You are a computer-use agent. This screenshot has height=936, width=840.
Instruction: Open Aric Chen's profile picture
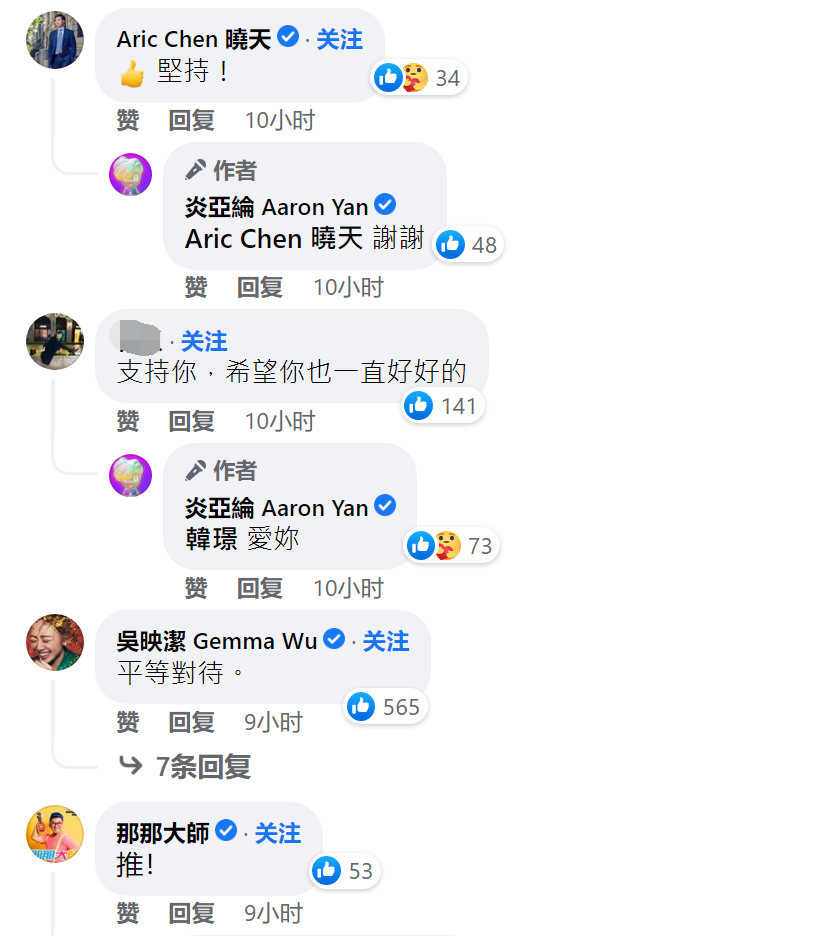point(55,40)
